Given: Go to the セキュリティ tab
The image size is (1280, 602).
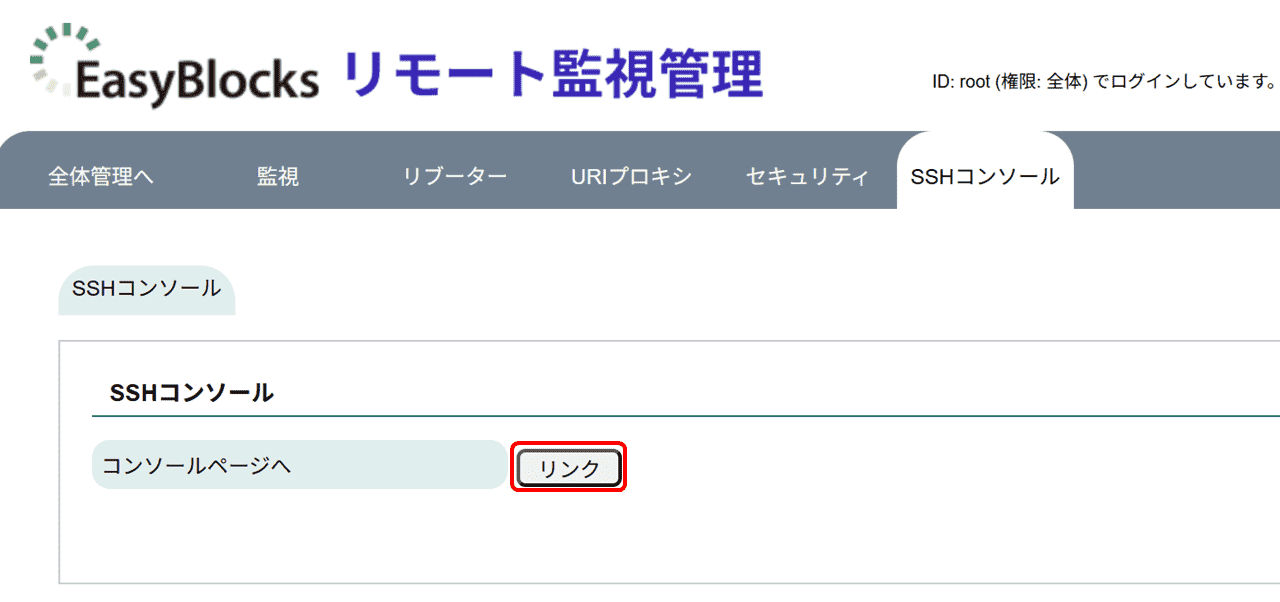Looking at the screenshot, I should (808, 177).
